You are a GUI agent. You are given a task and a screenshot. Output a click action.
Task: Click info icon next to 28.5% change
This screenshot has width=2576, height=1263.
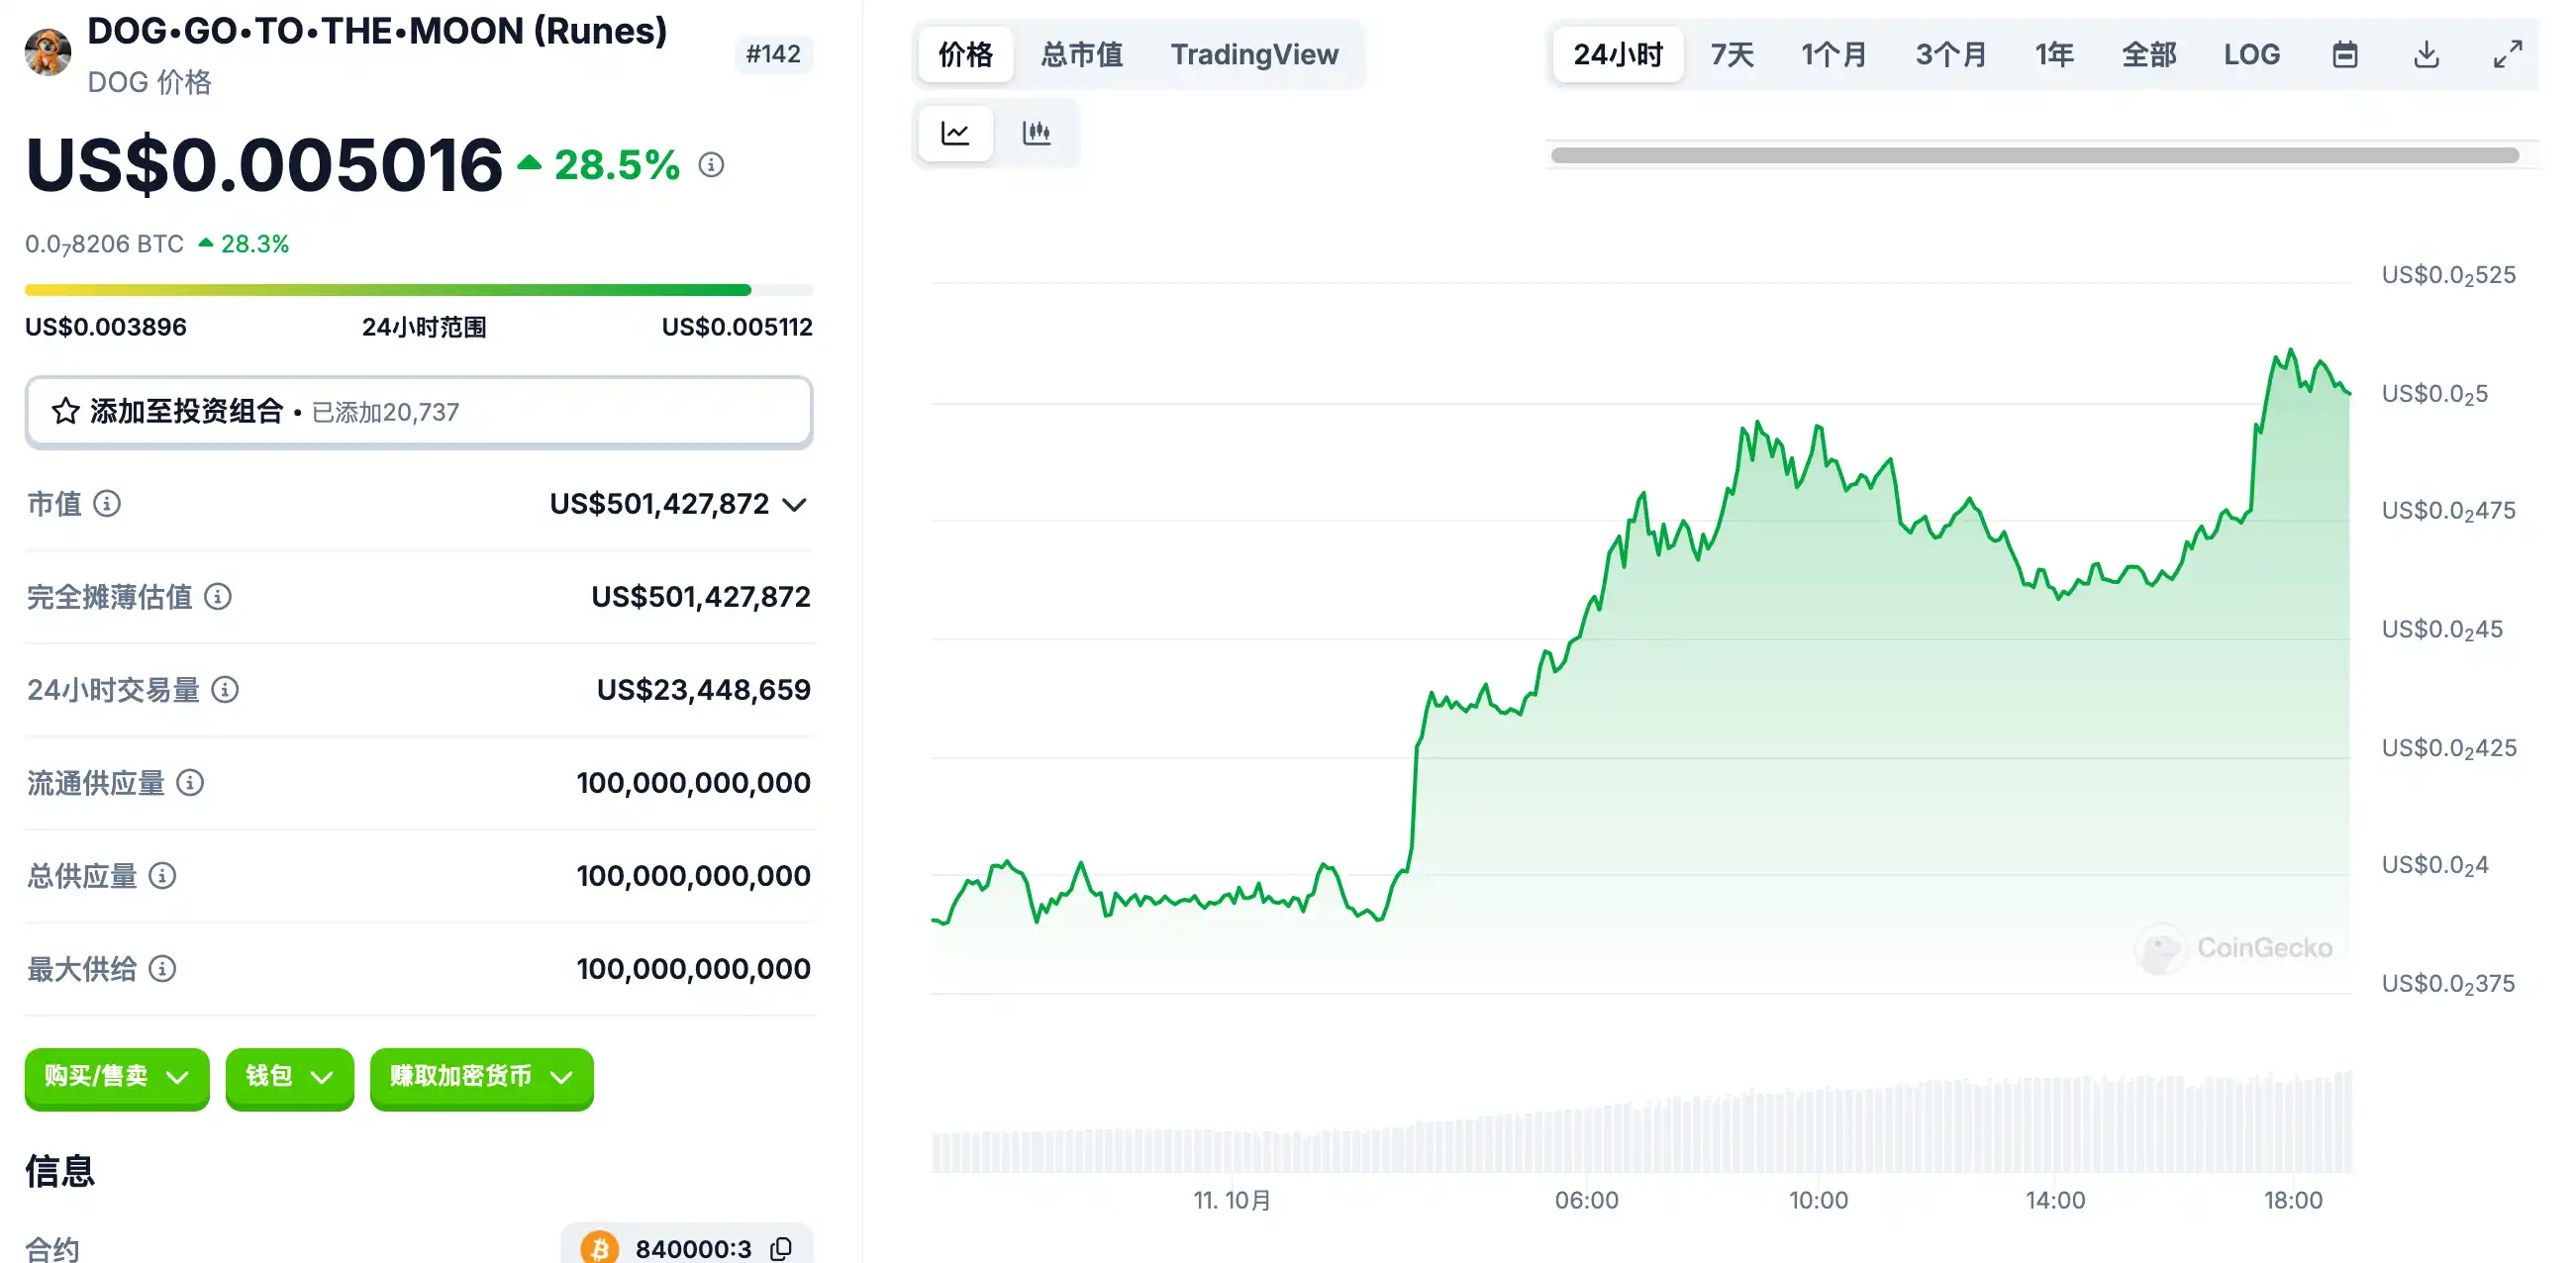click(711, 165)
